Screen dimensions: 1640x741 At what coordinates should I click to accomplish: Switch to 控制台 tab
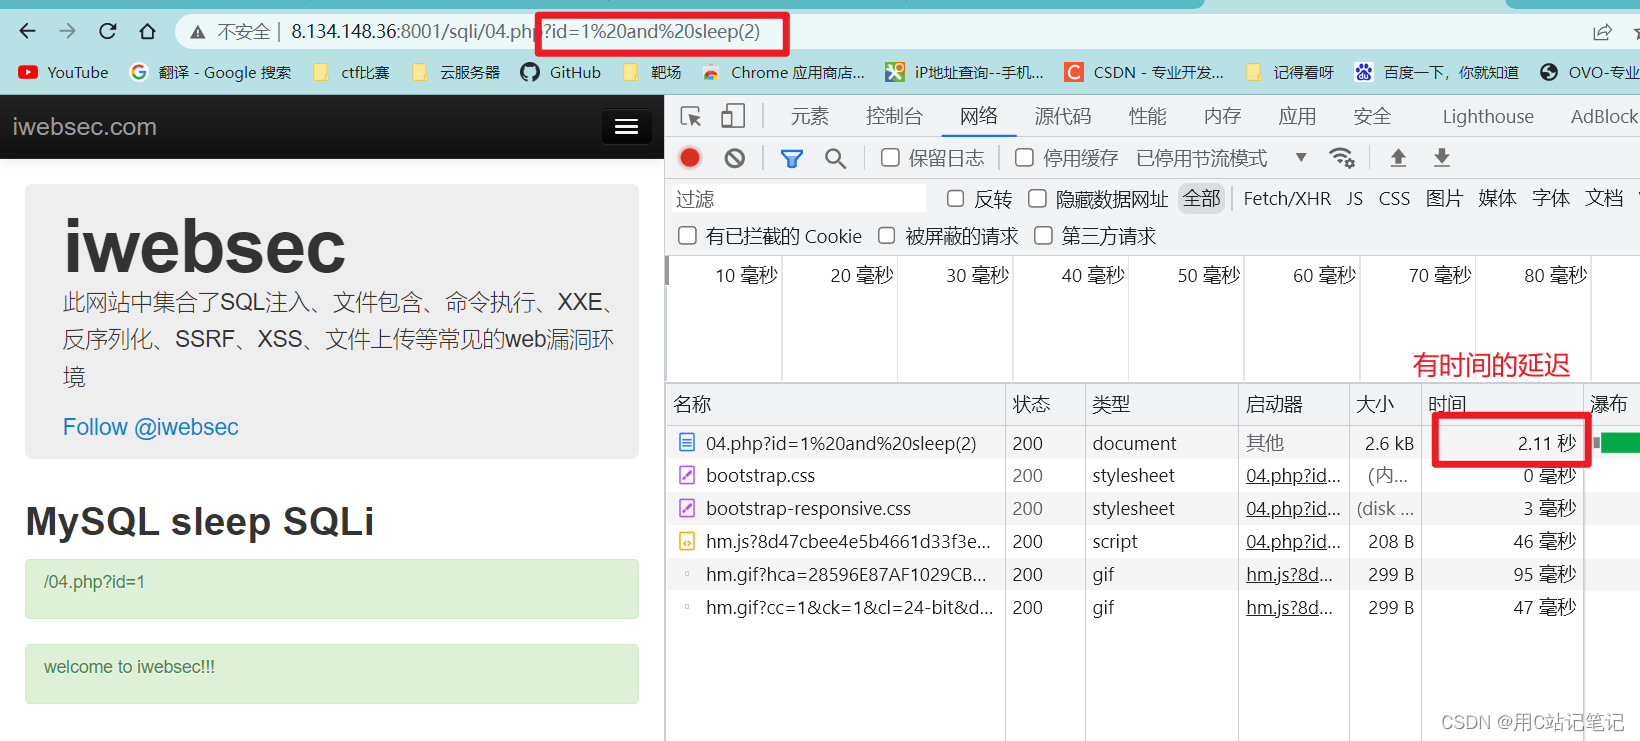[x=894, y=117]
